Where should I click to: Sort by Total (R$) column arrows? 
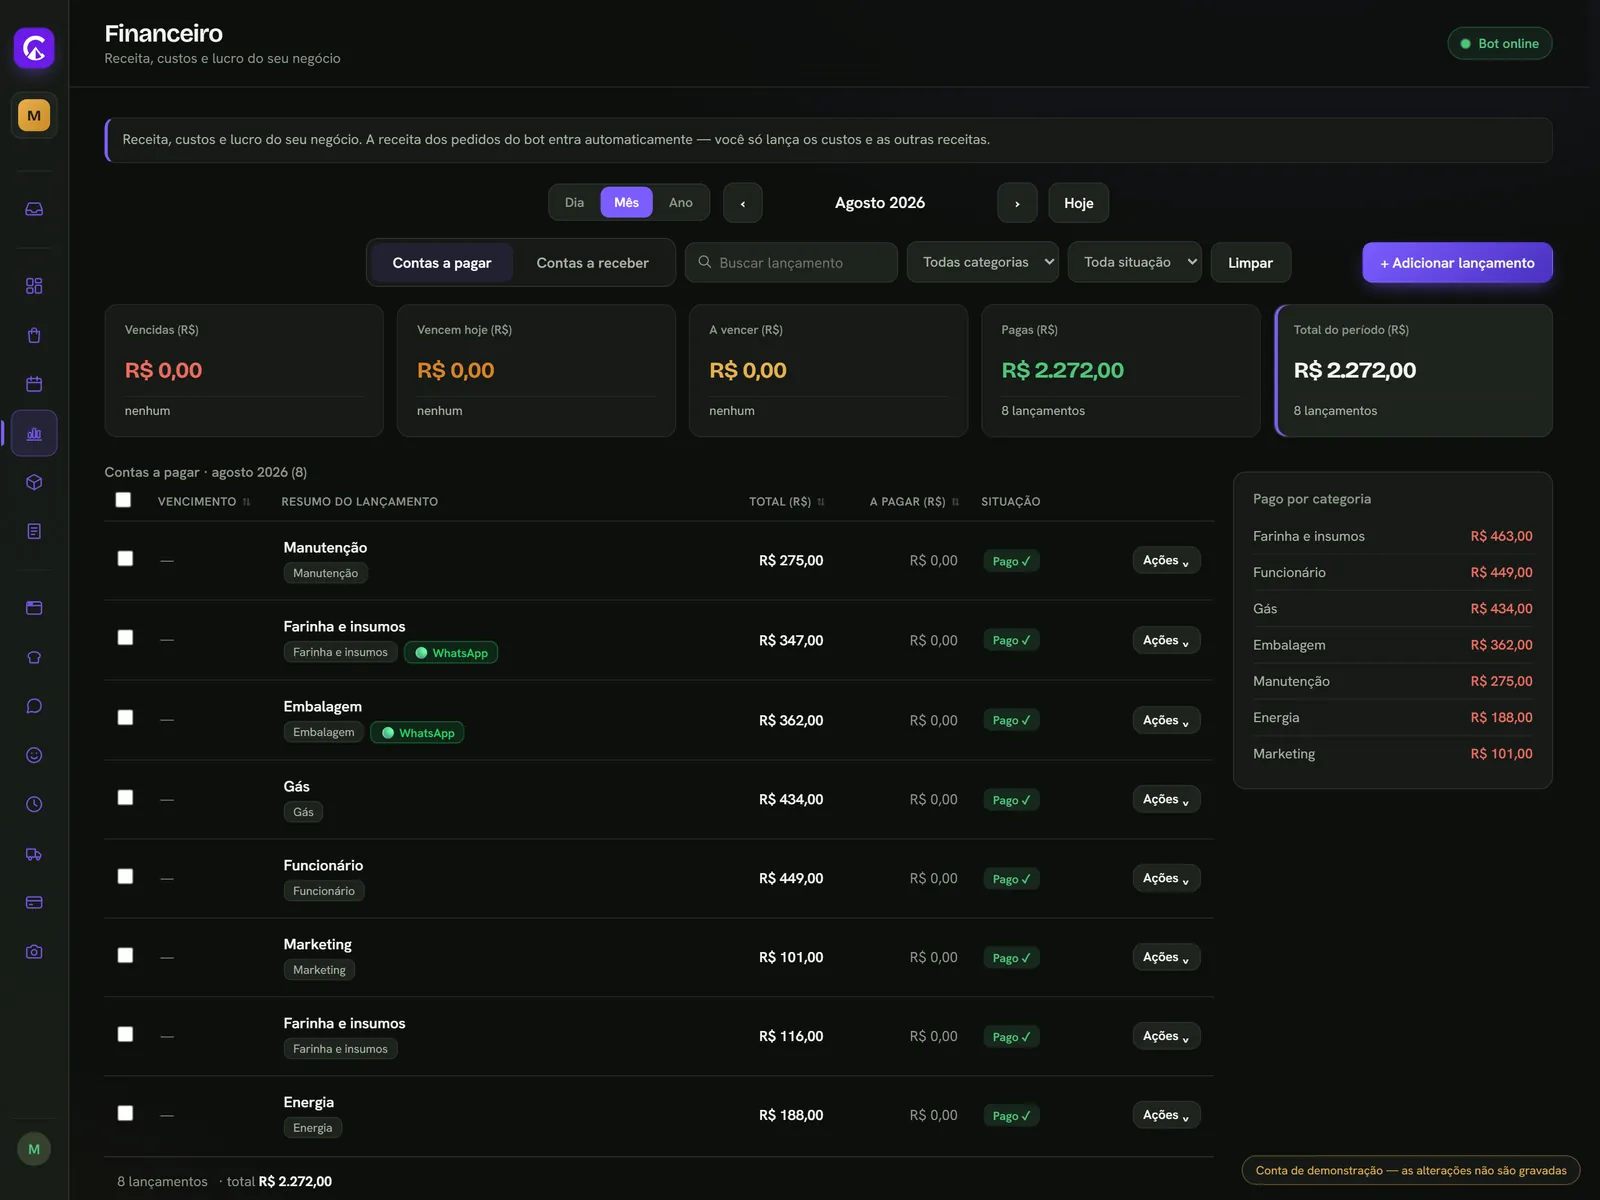coord(821,502)
